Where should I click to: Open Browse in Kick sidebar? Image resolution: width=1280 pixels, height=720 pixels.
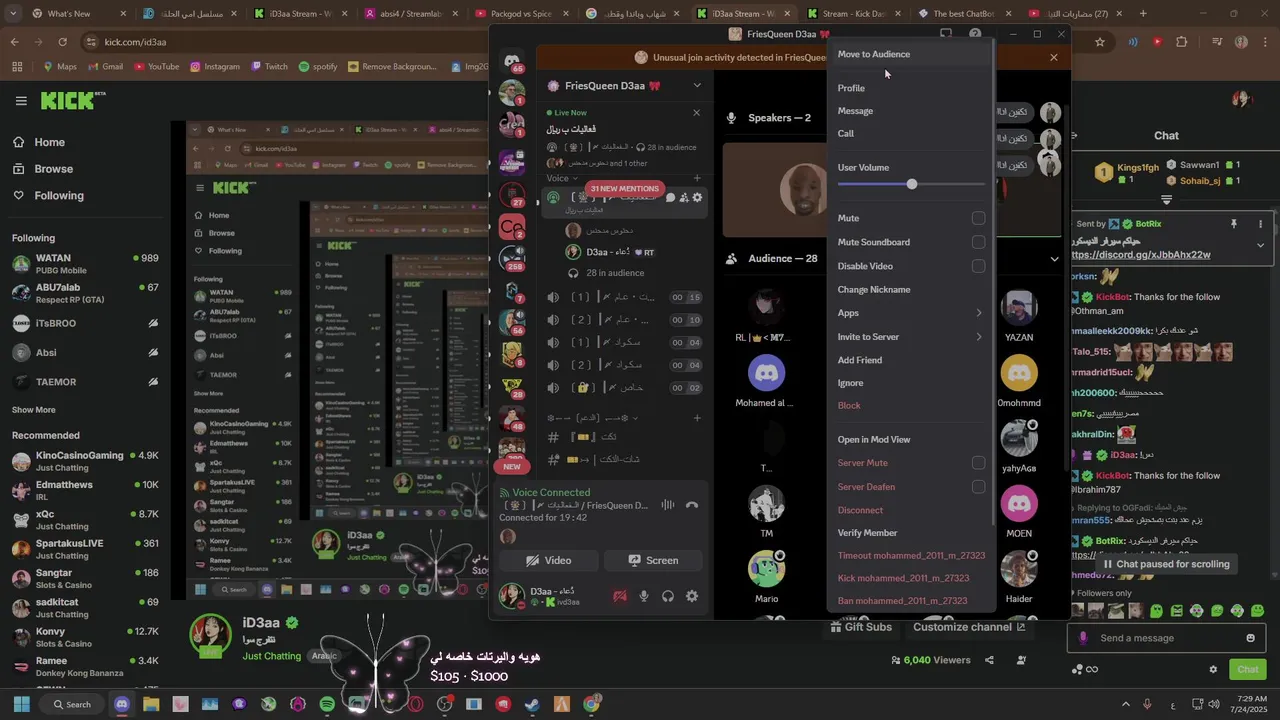tap(54, 169)
